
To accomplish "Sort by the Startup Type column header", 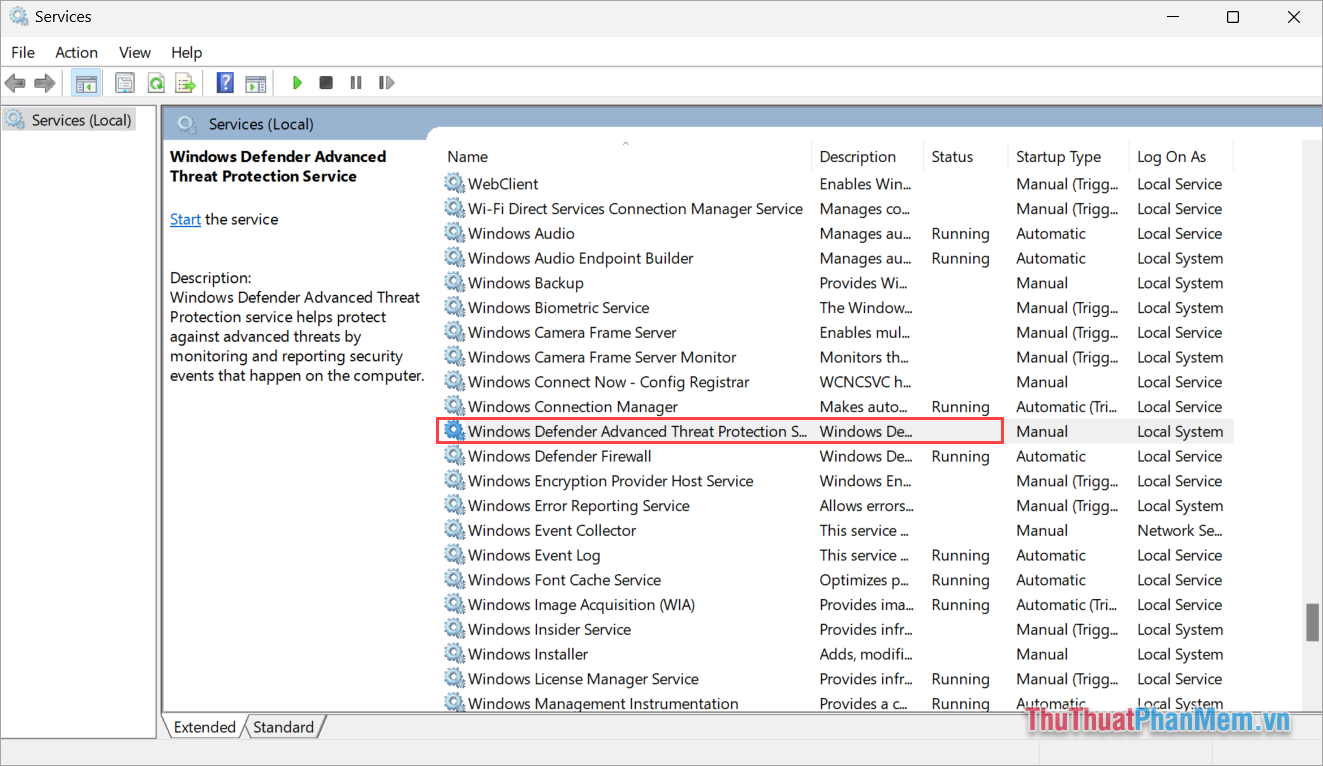I will pyautogui.click(x=1060, y=156).
